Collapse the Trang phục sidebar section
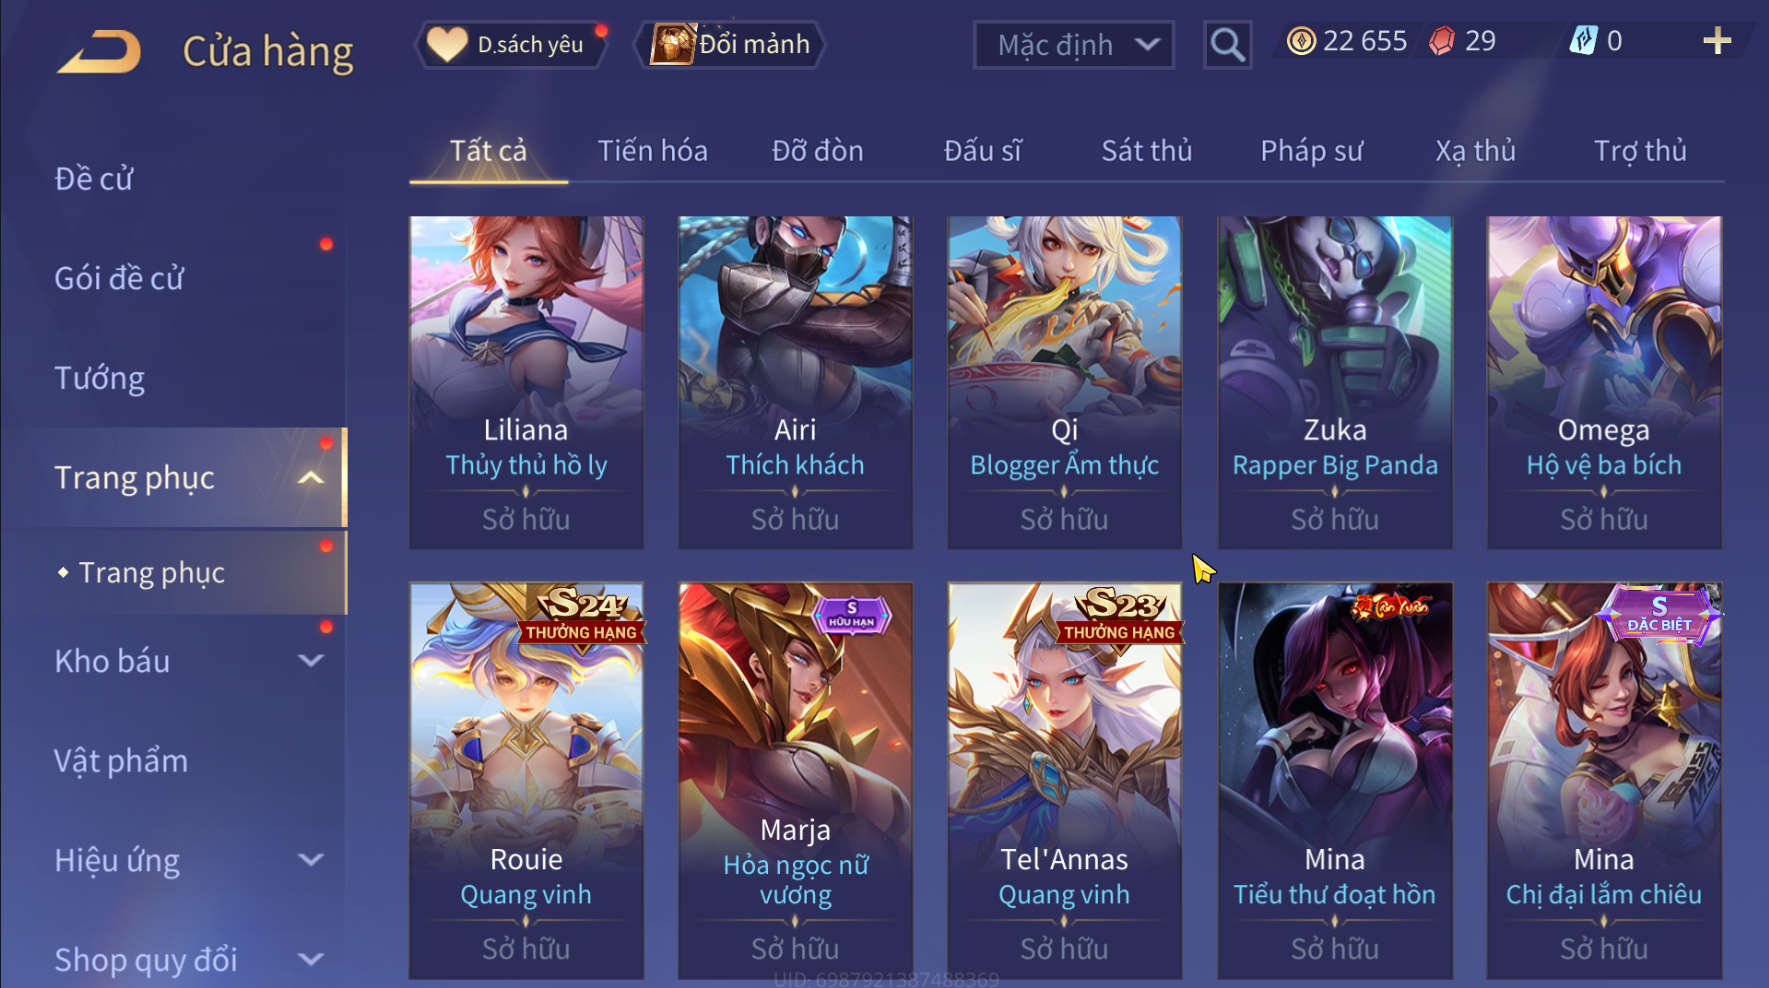The image size is (1769, 988). click(x=311, y=478)
